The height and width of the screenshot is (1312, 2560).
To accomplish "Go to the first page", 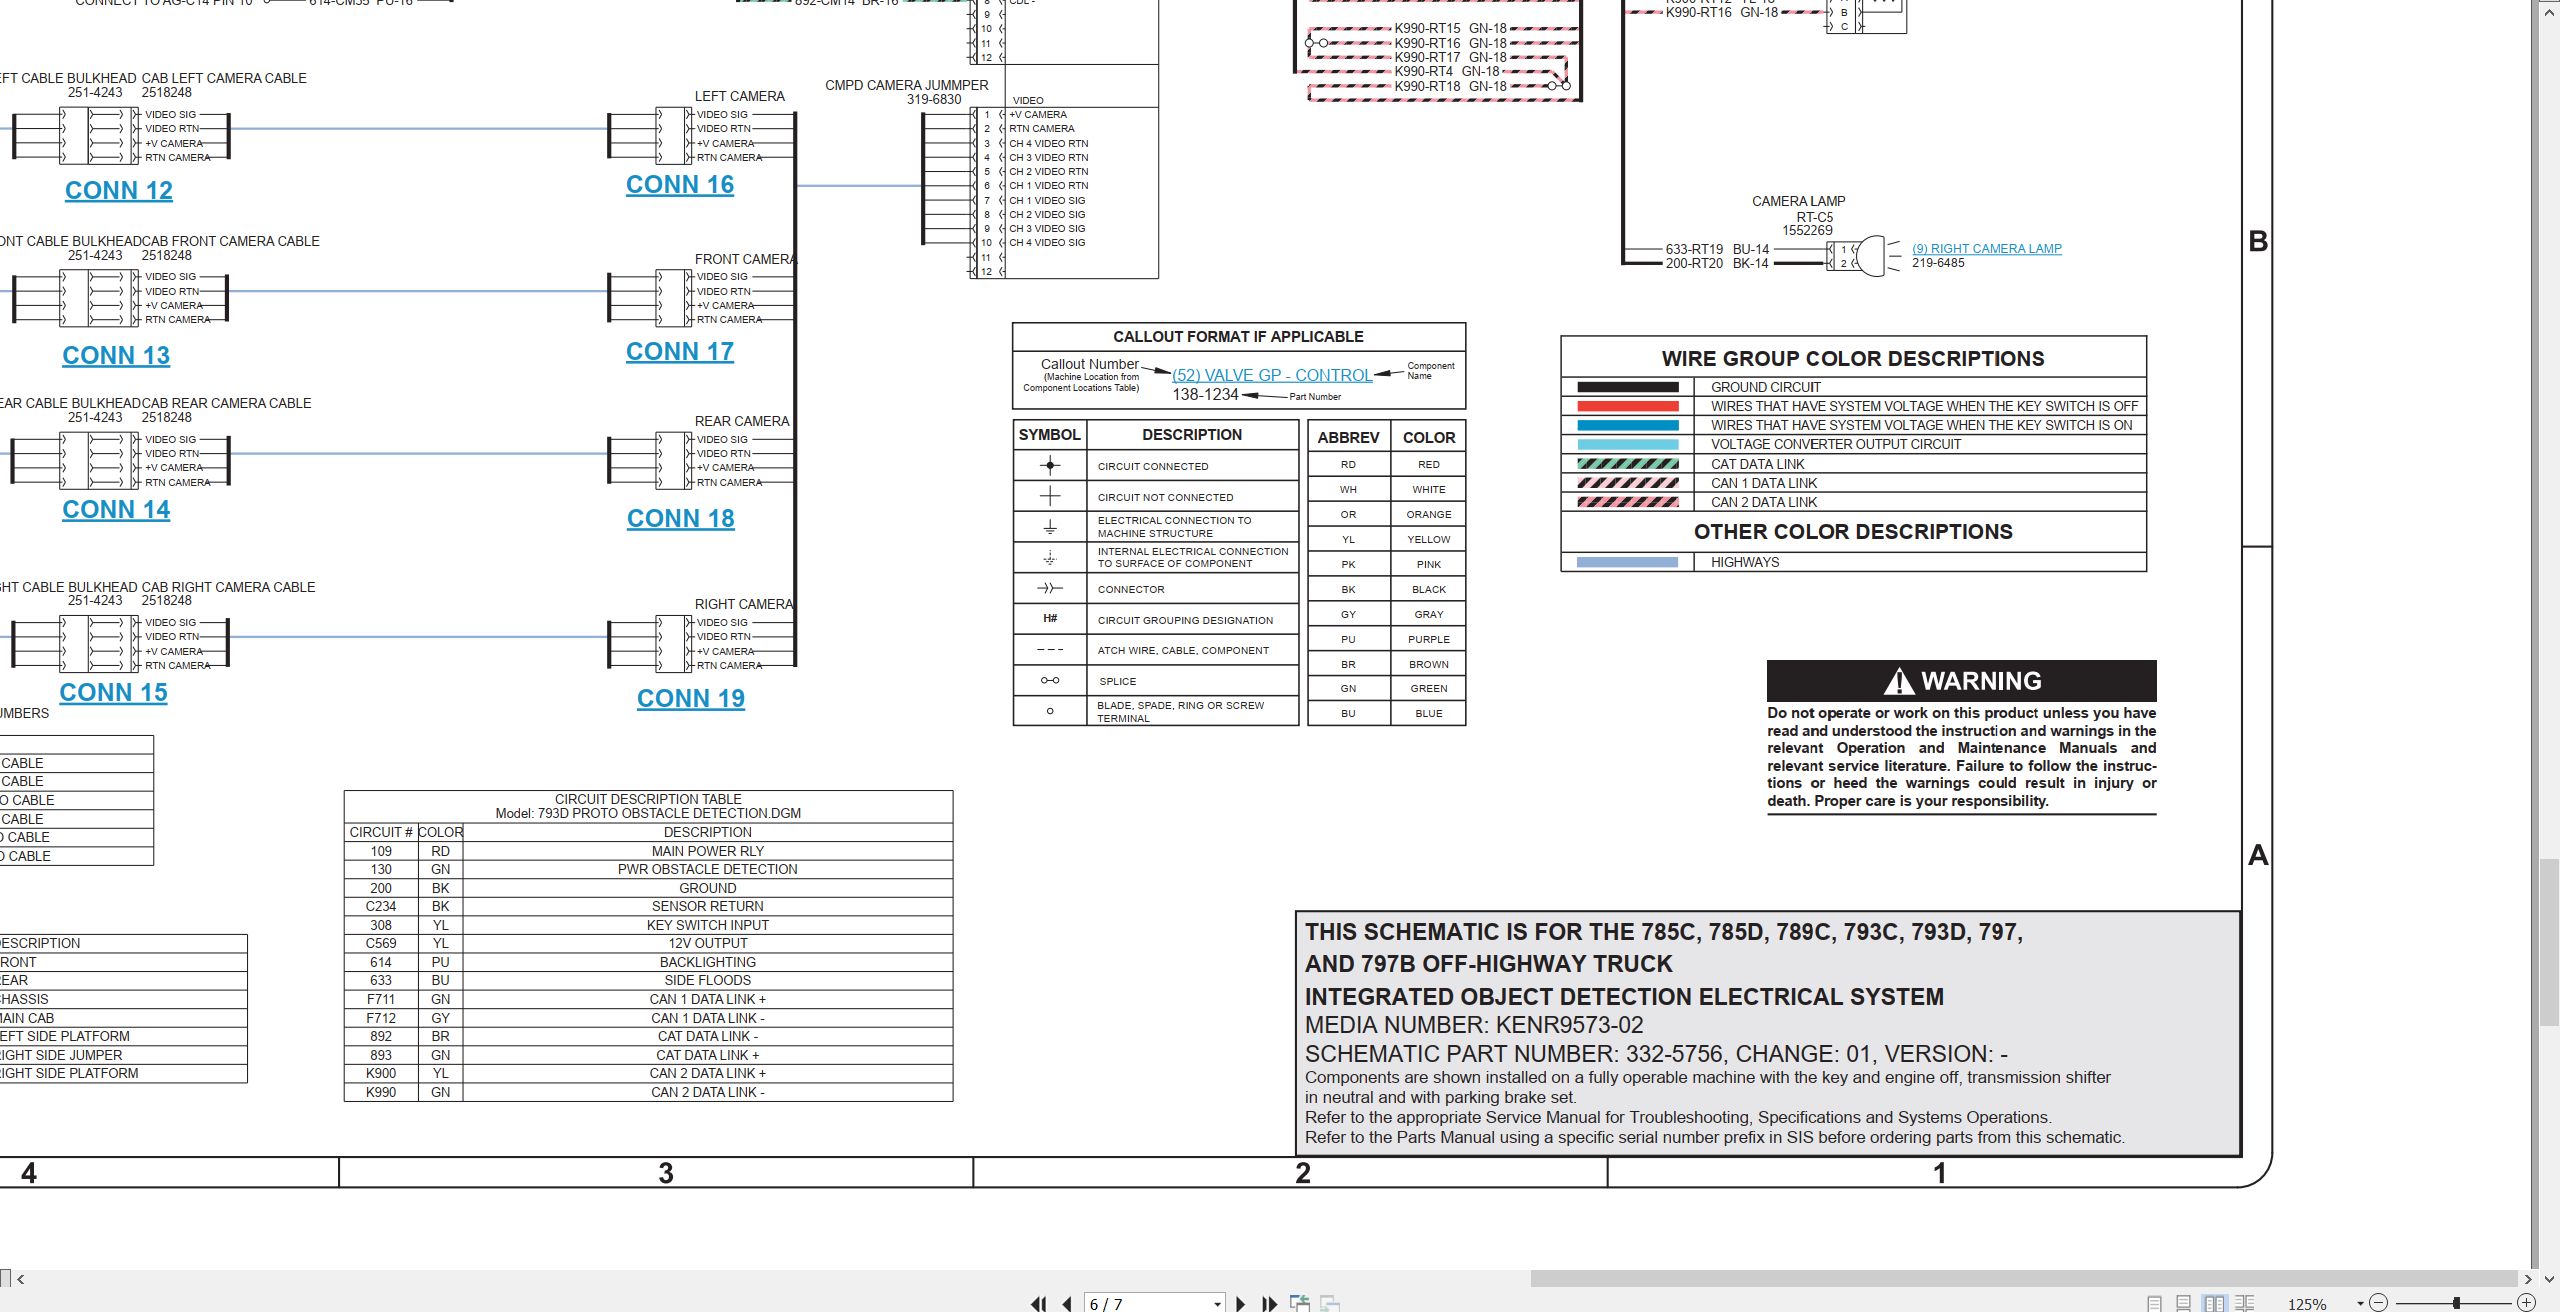I will click(1039, 1303).
